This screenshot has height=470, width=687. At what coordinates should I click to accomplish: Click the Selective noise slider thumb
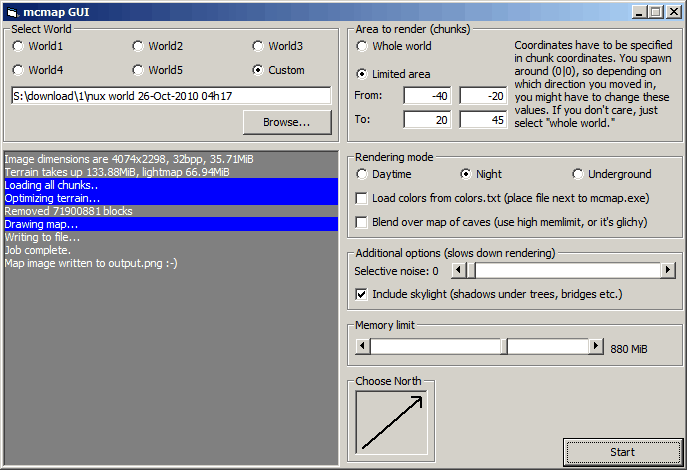coord(471,270)
